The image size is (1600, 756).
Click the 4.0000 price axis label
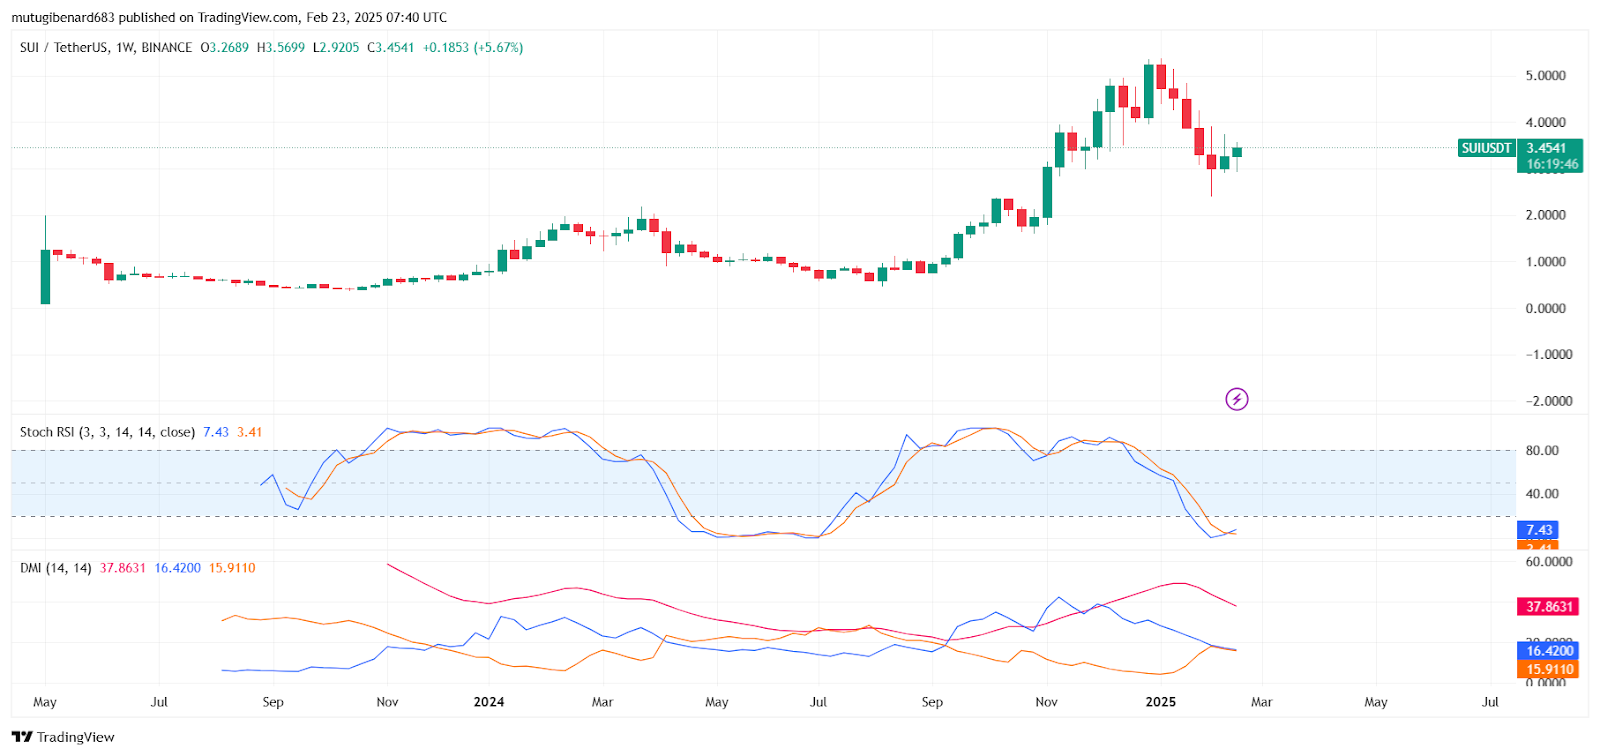point(1546,122)
